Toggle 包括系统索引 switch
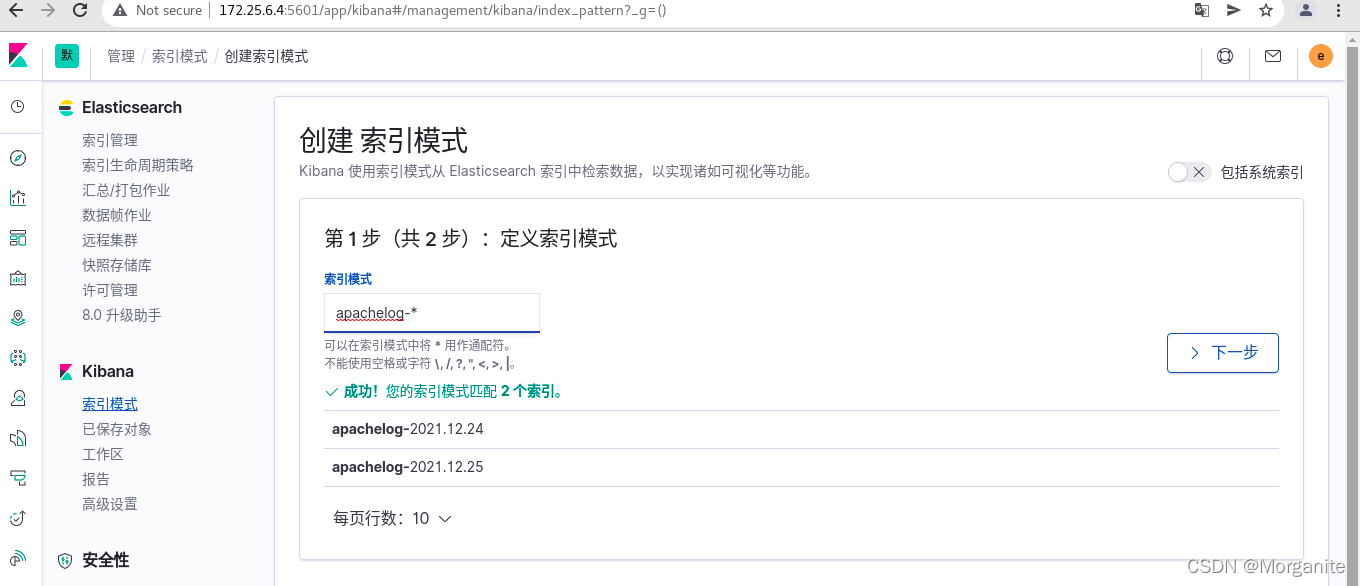1360x586 pixels. tap(1189, 172)
